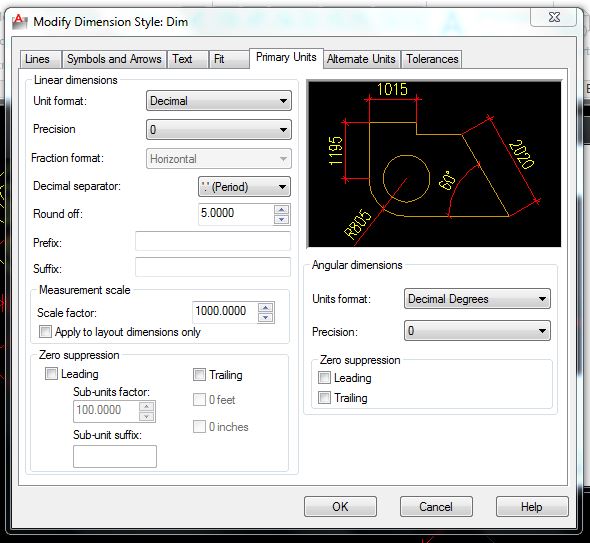Open the angular Units format dropdown
Image resolution: width=590 pixels, height=543 pixels.
pos(477,299)
